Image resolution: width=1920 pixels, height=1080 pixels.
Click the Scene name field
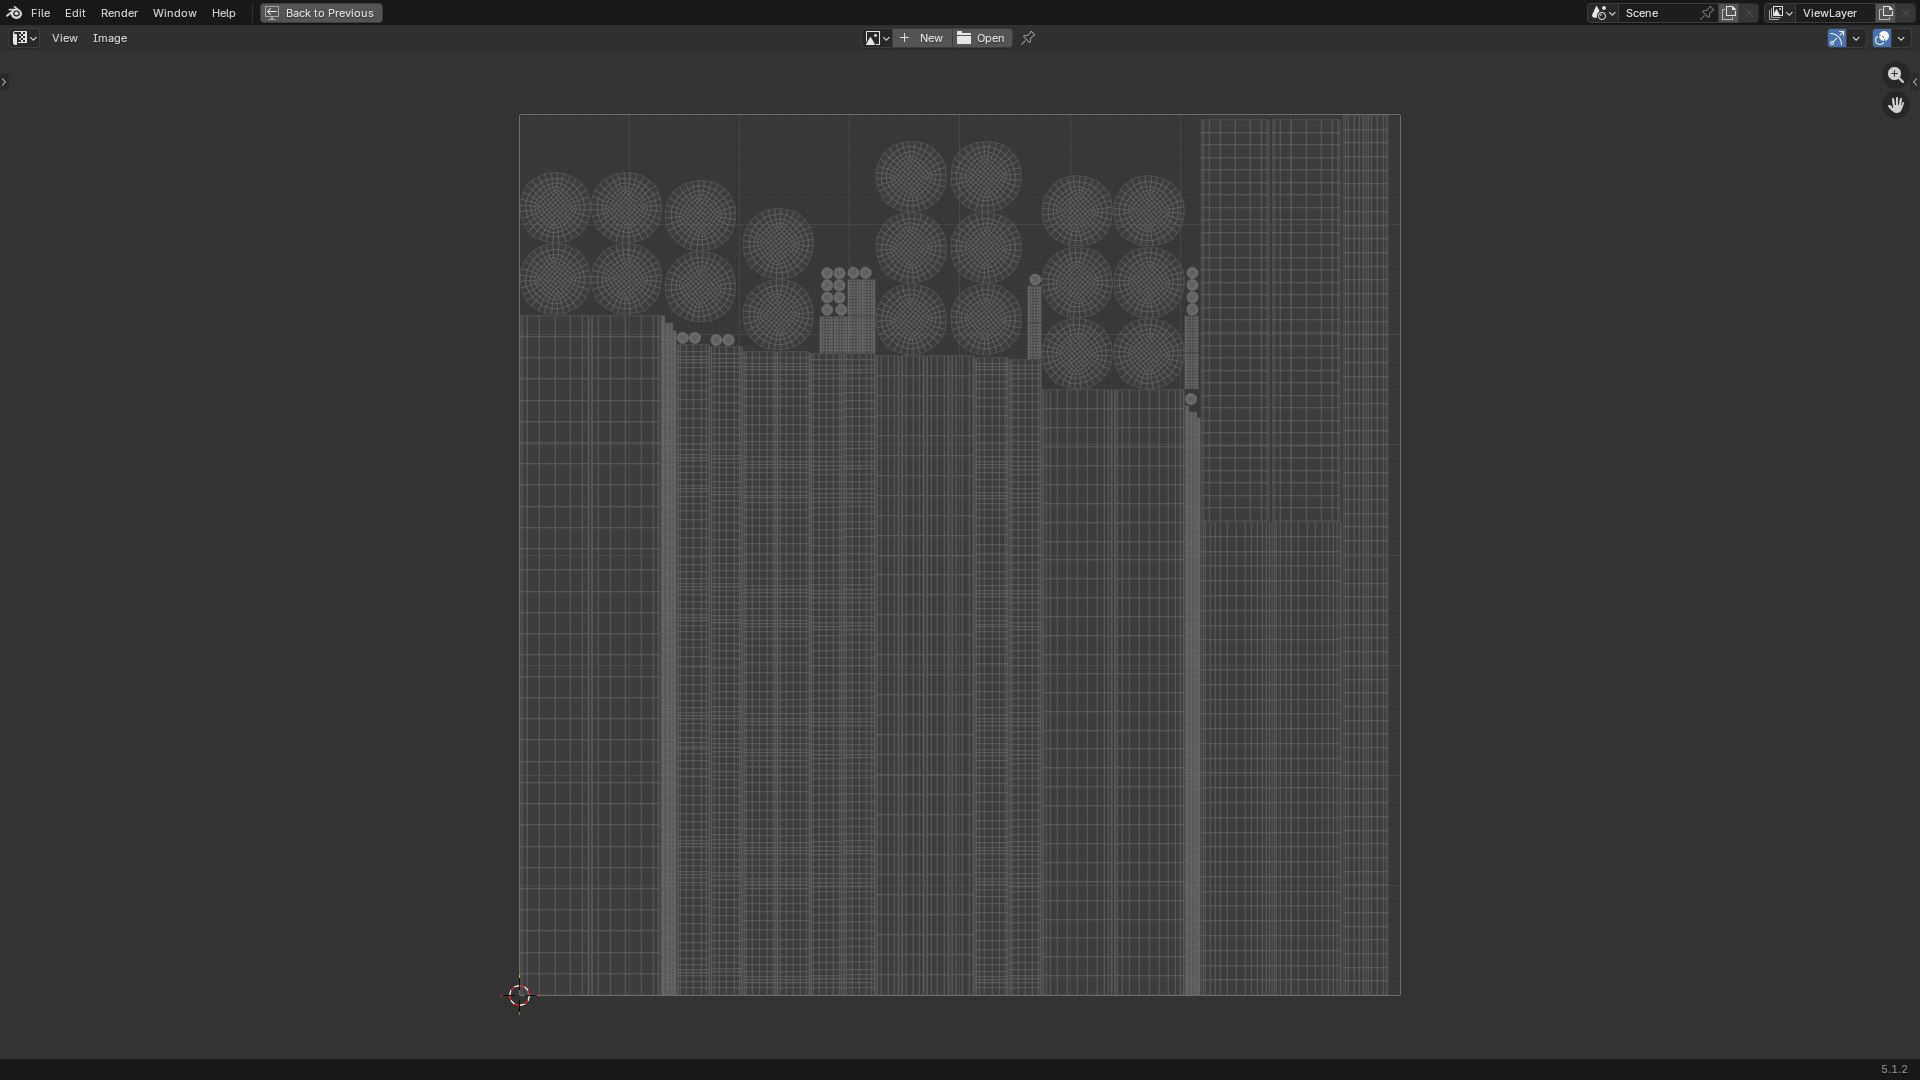[x=1658, y=13]
